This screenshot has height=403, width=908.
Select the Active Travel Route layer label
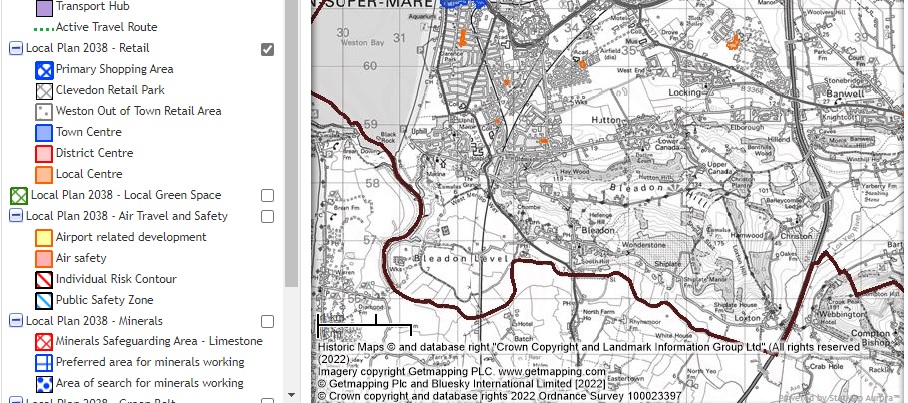106,27
